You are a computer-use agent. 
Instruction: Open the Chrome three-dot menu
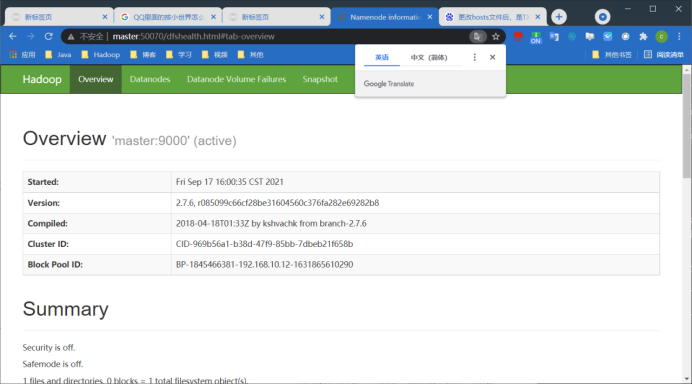point(679,37)
